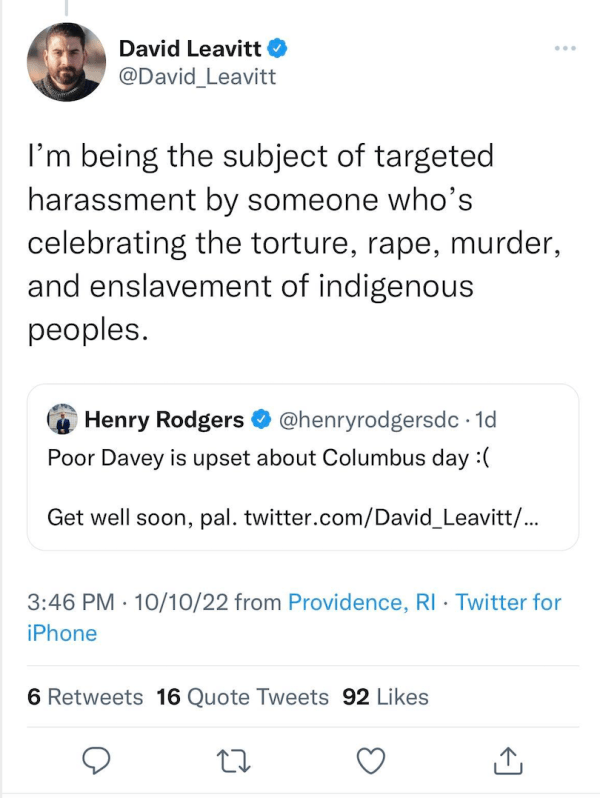Open the Henry Rodgers name in quoted tweet
This screenshot has height=798, width=600.
[x=164, y=420]
